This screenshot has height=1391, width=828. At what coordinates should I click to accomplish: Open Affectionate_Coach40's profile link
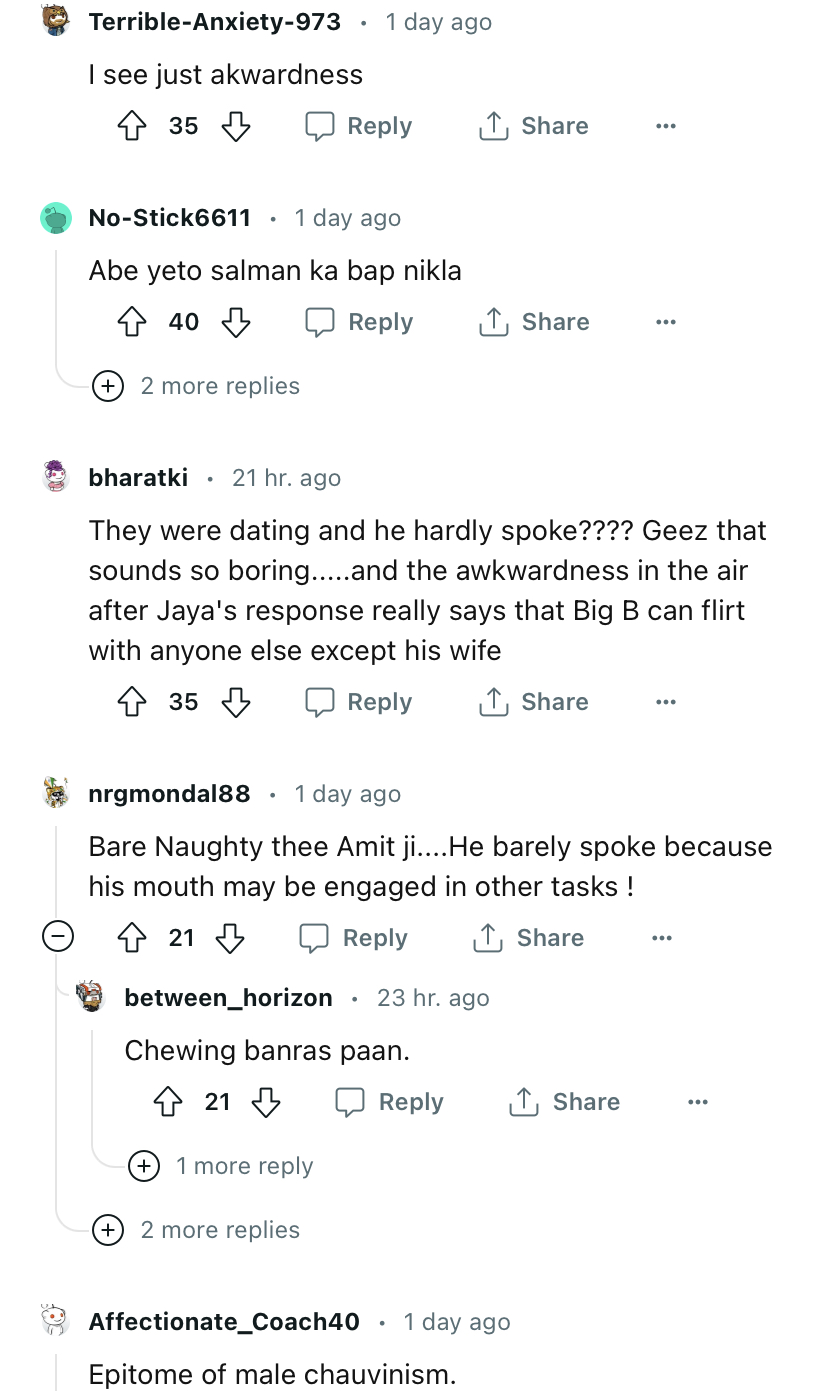click(x=224, y=1322)
